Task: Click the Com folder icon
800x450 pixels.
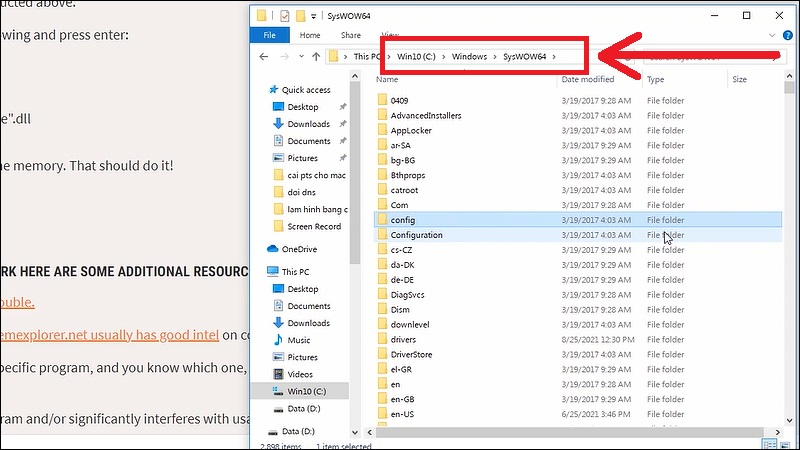Action: tap(382, 205)
